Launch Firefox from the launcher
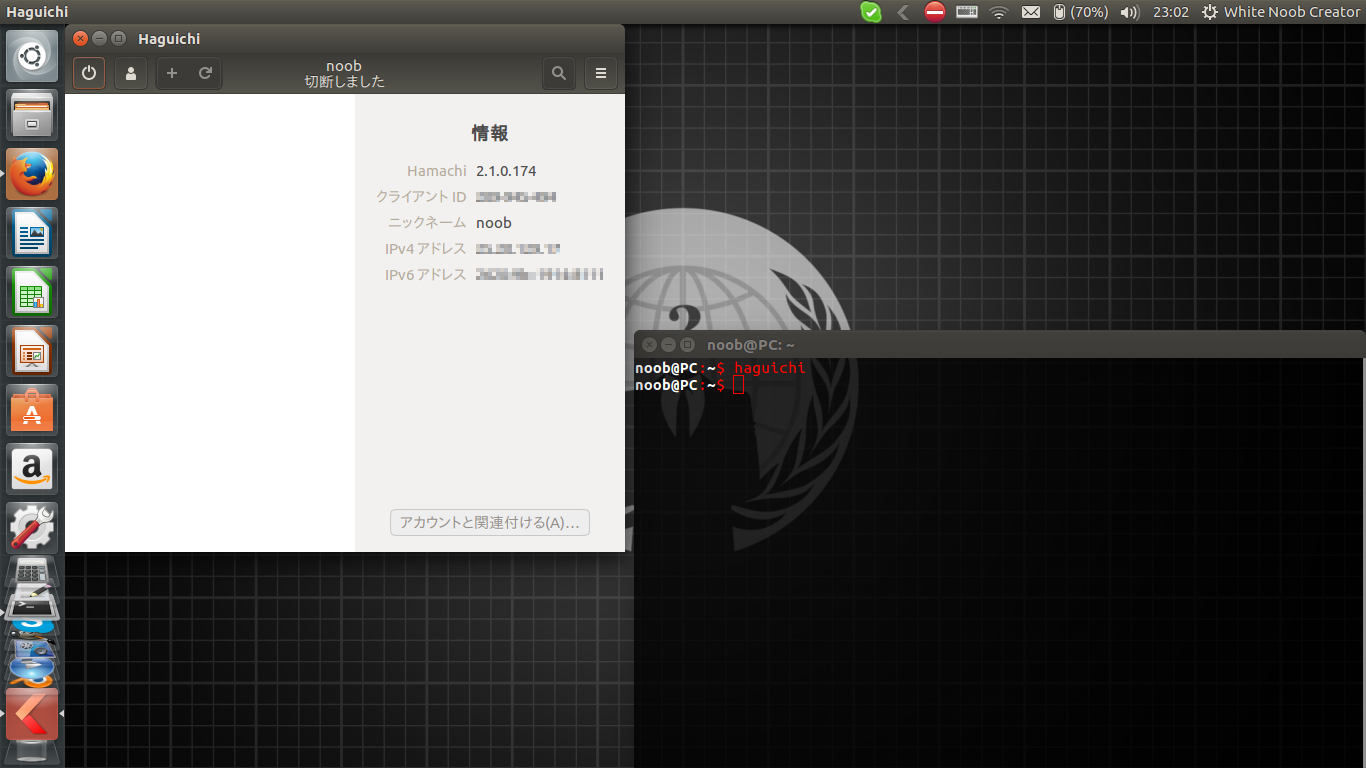 pyautogui.click(x=32, y=173)
